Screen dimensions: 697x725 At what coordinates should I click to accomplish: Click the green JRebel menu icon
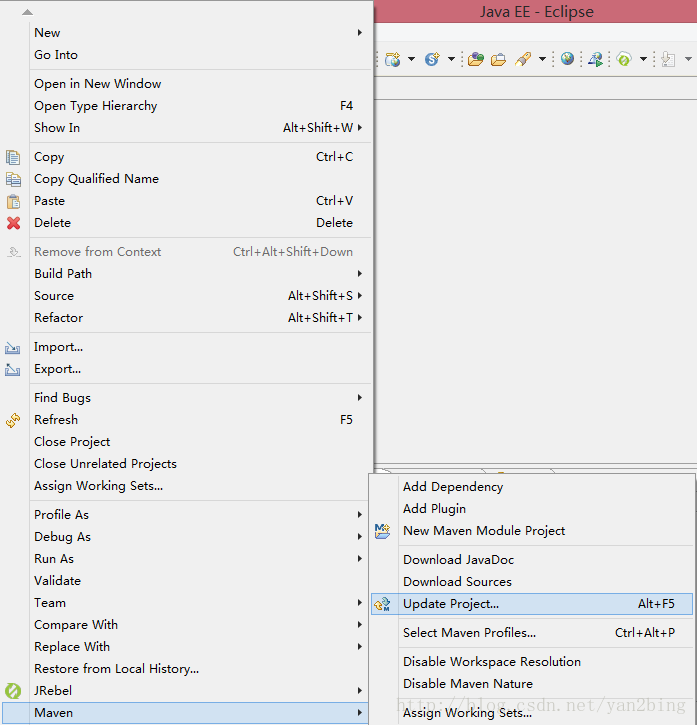[13, 691]
